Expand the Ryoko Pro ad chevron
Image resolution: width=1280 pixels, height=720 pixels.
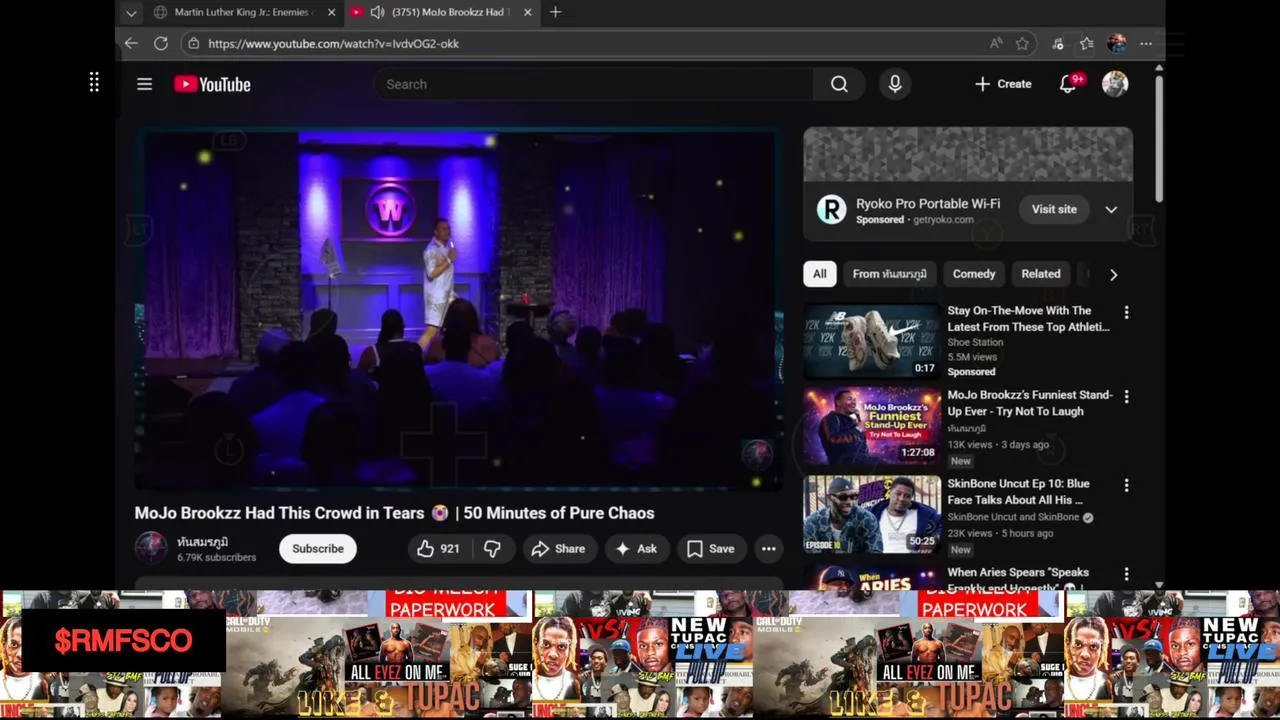pyautogui.click(x=1111, y=210)
